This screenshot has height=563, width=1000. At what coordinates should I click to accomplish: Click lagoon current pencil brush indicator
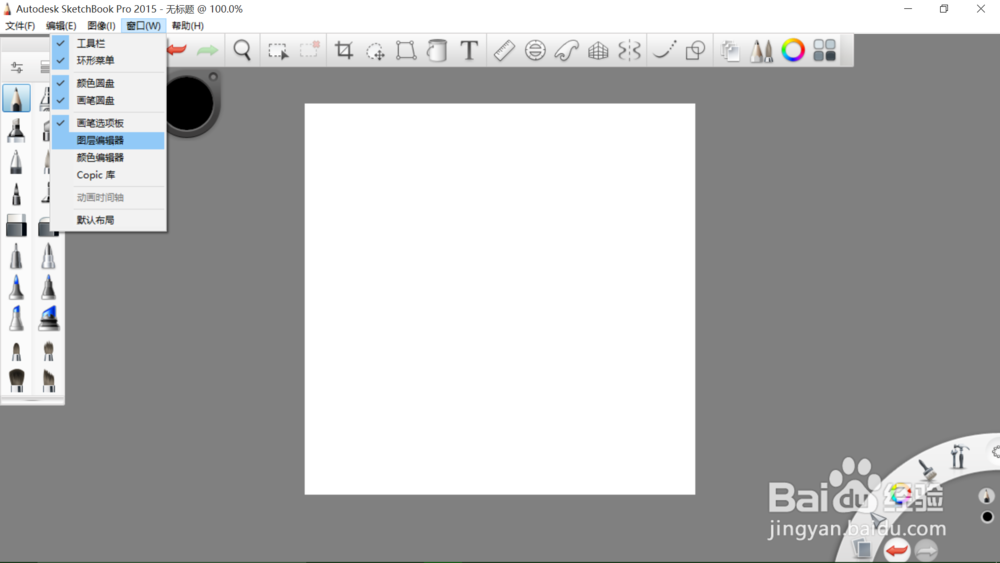(987, 496)
